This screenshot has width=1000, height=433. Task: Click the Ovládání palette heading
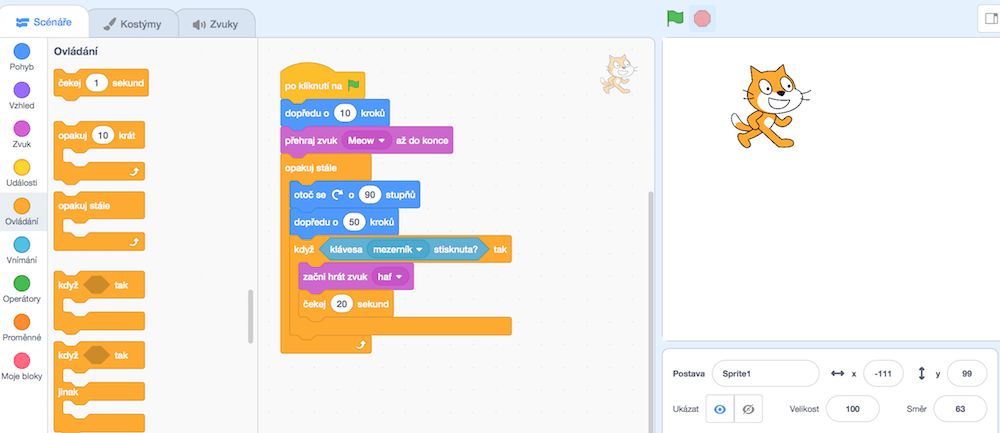76,51
